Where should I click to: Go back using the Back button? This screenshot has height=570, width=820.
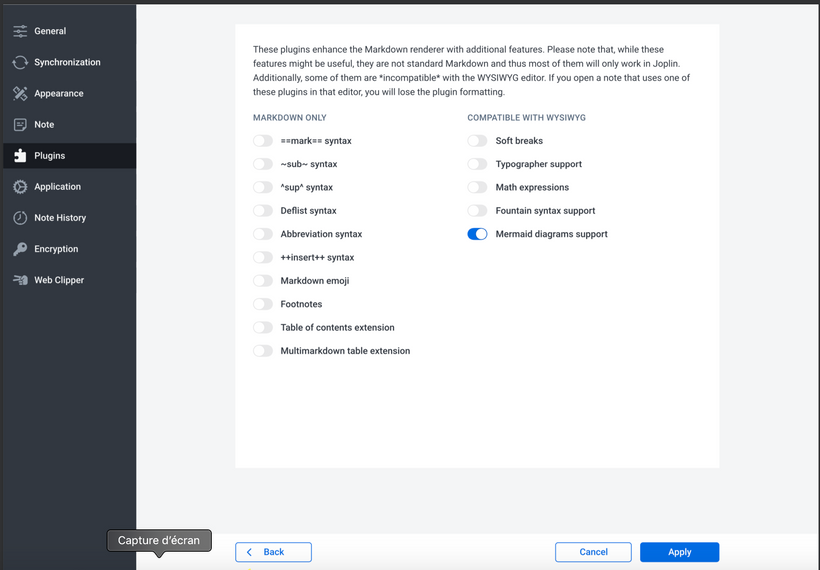tap(273, 552)
